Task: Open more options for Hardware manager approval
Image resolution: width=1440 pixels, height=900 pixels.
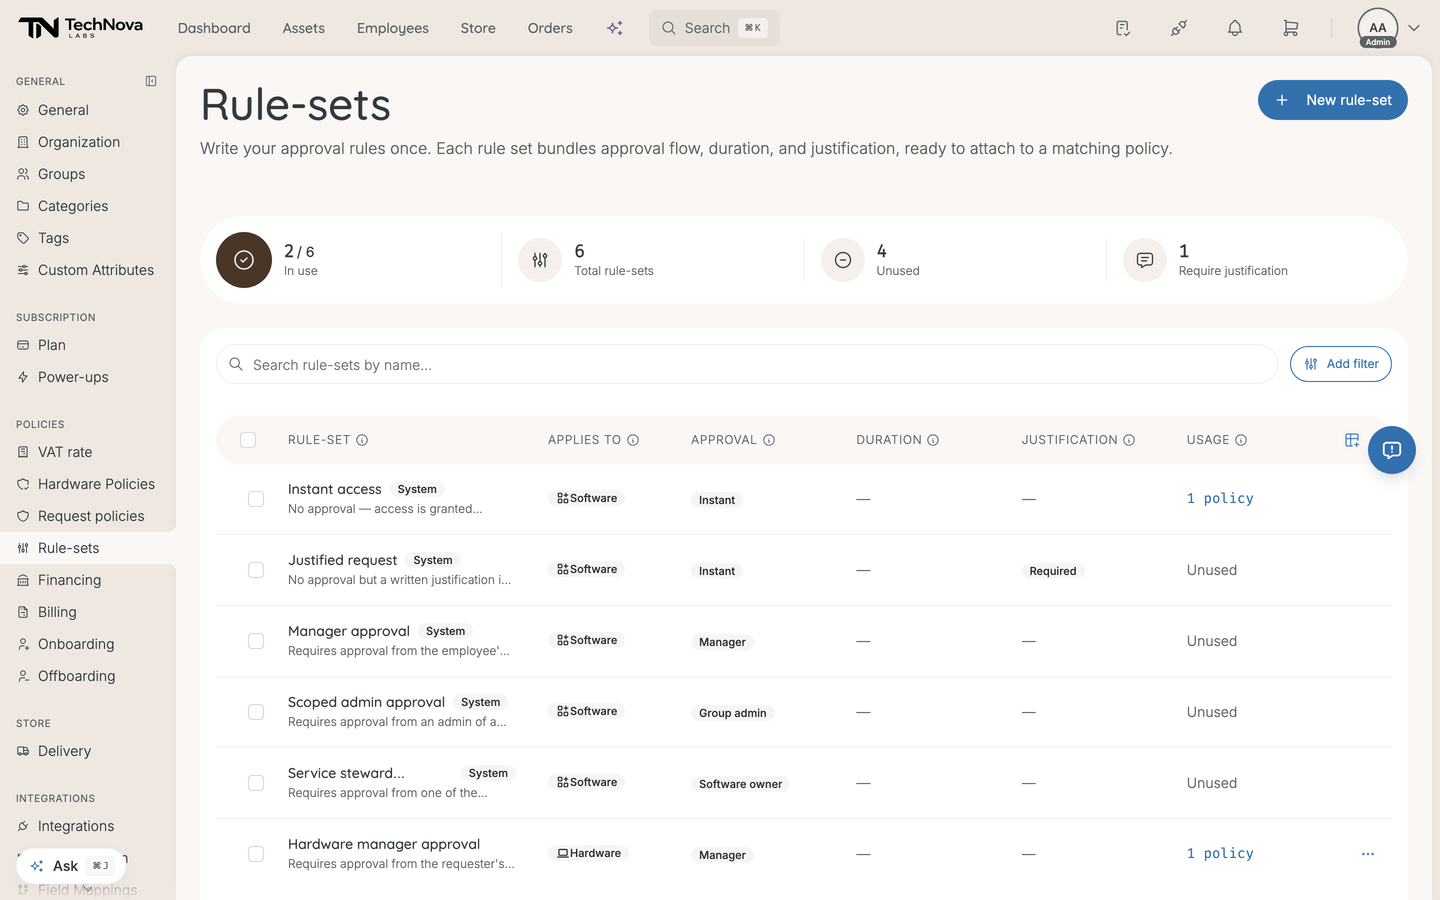Action: pos(1368,854)
